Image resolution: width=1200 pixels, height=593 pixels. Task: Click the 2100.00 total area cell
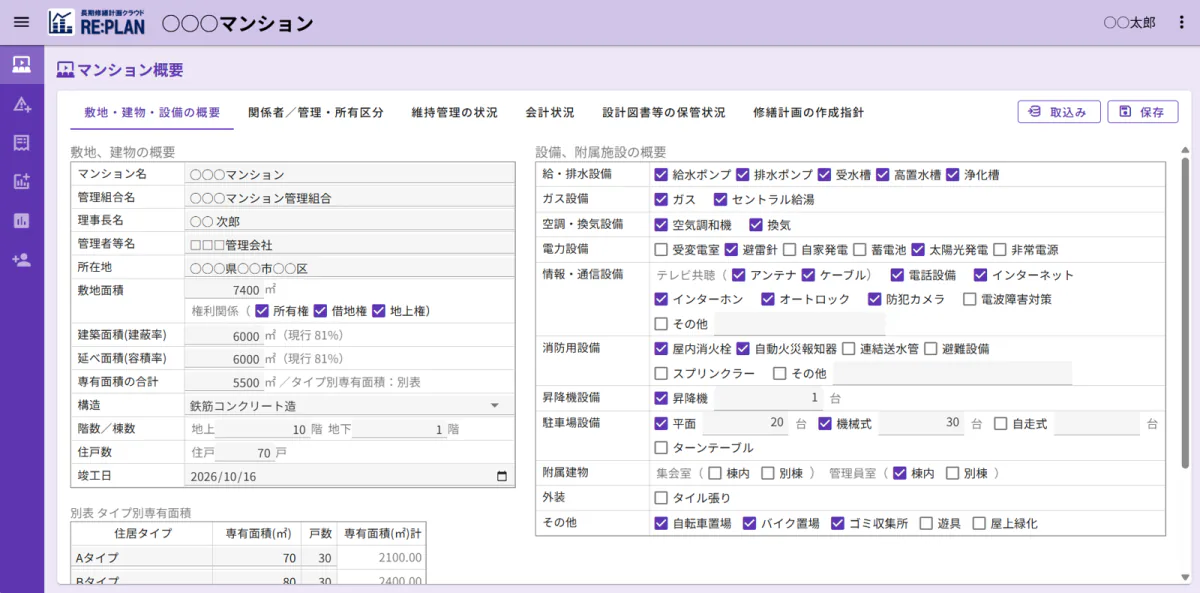click(x=381, y=558)
